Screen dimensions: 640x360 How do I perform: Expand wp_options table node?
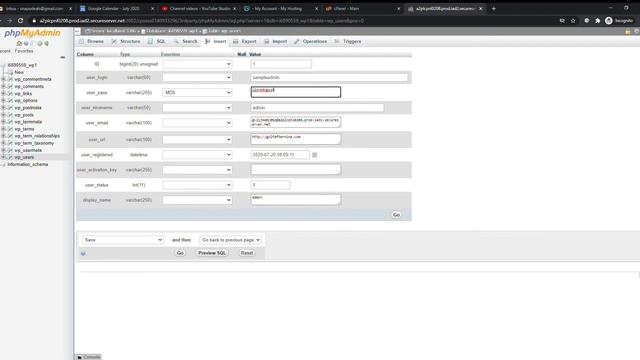(x=3, y=100)
